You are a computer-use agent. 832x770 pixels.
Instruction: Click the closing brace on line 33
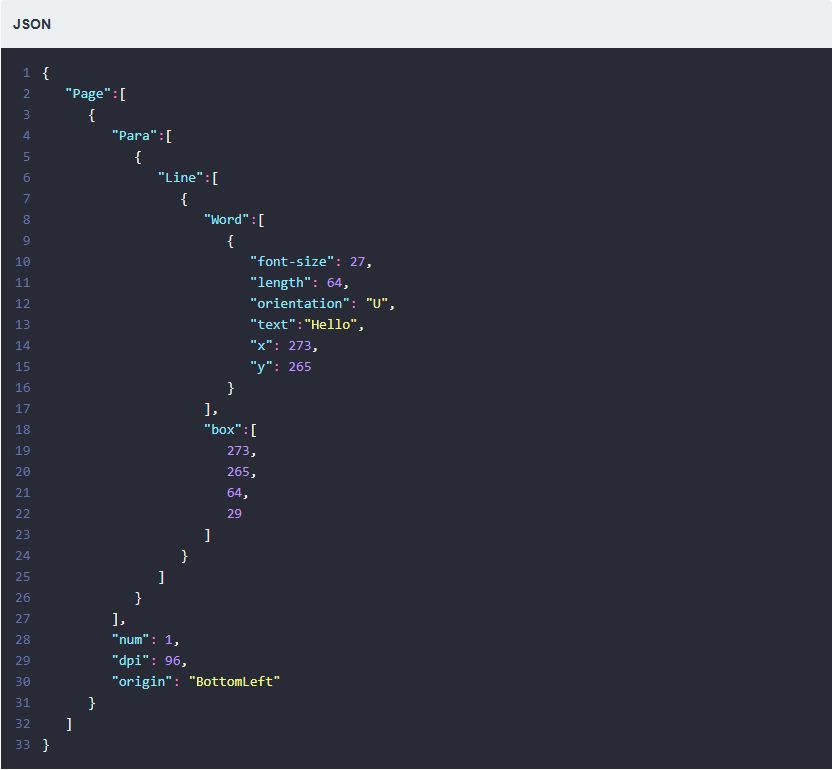tap(46, 744)
